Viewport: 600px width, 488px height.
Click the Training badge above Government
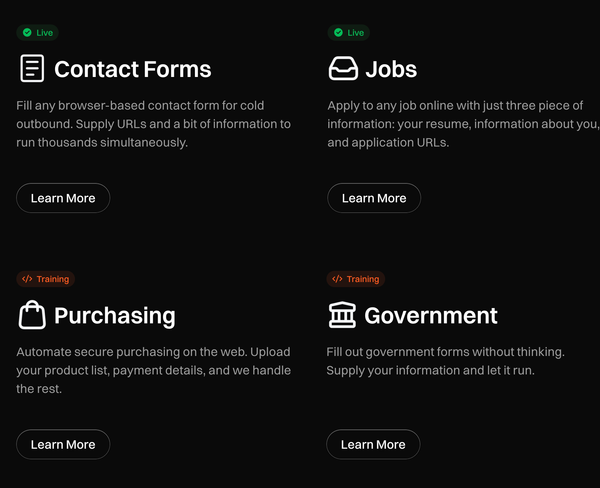[357, 279]
